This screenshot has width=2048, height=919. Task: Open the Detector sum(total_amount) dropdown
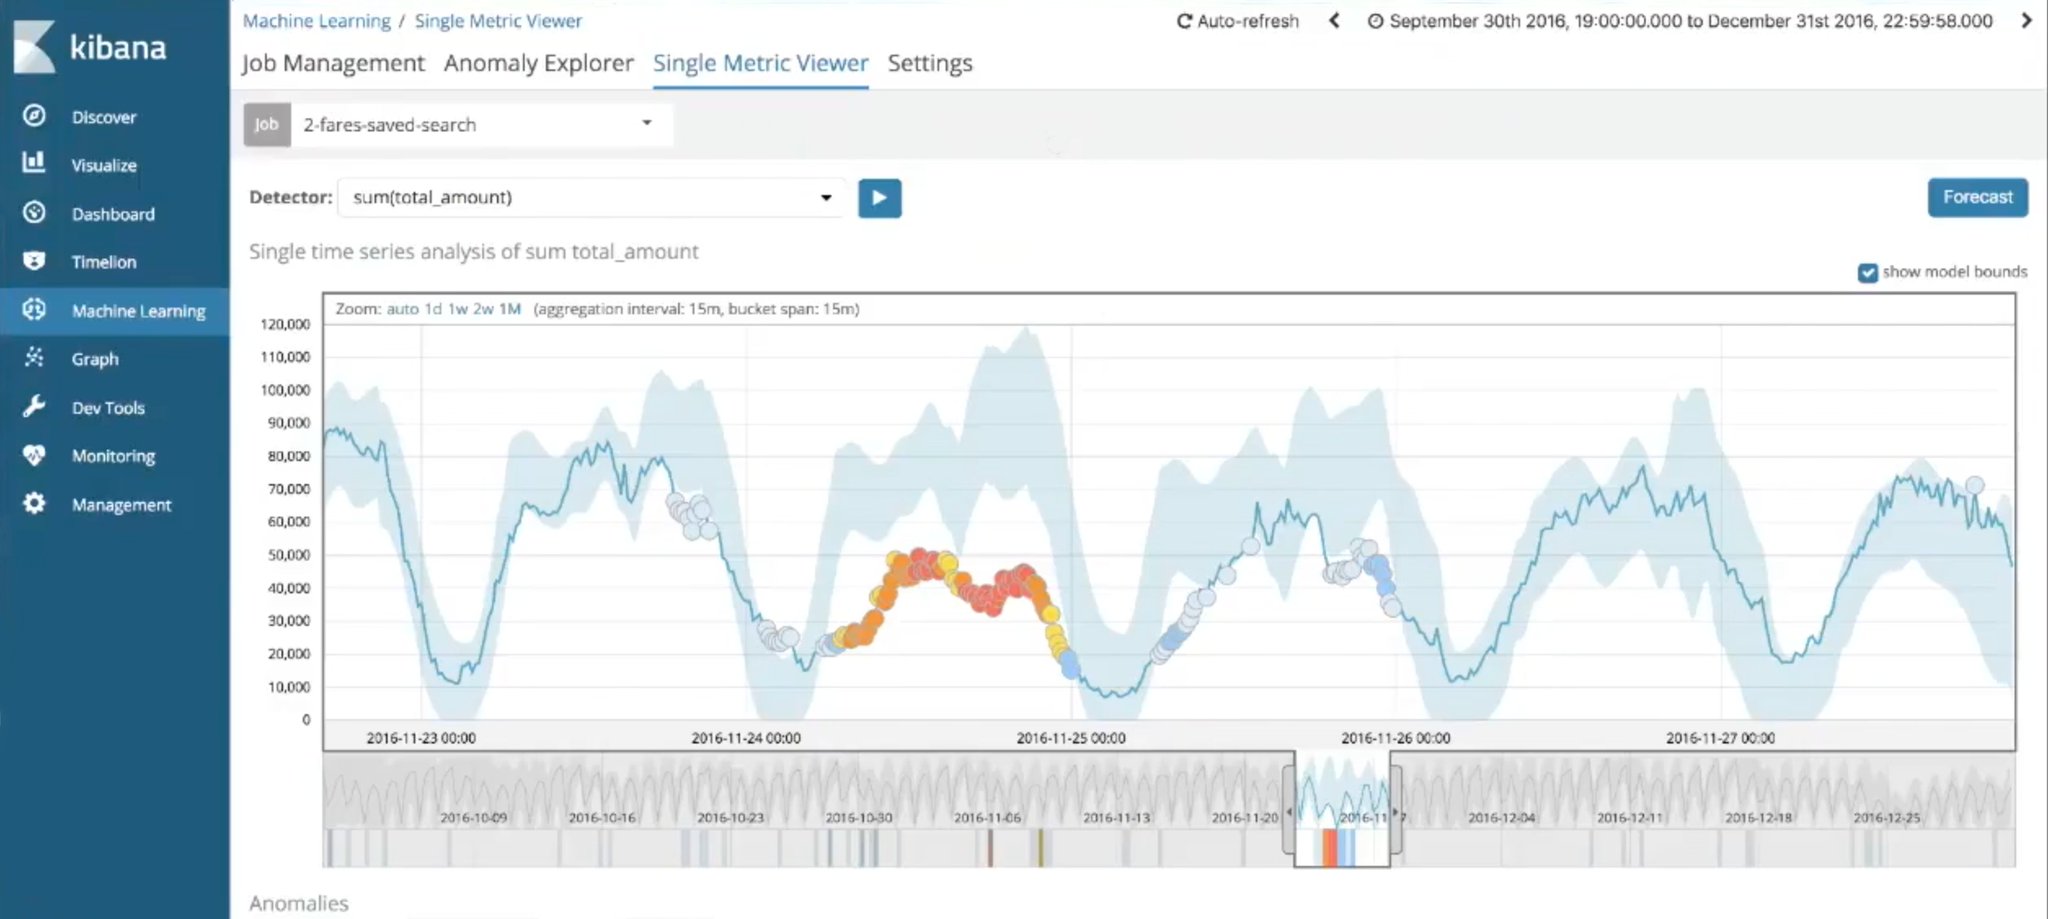(x=592, y=198)
